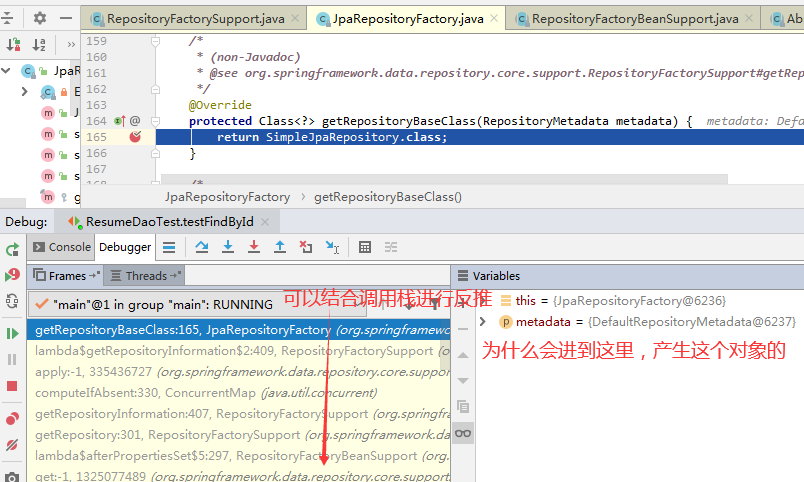Image resolution: width=804 pixels, height=482 pixels.
Task: Click the Trace Current Stream Chain icon
Action: click(x=391, y=248)
